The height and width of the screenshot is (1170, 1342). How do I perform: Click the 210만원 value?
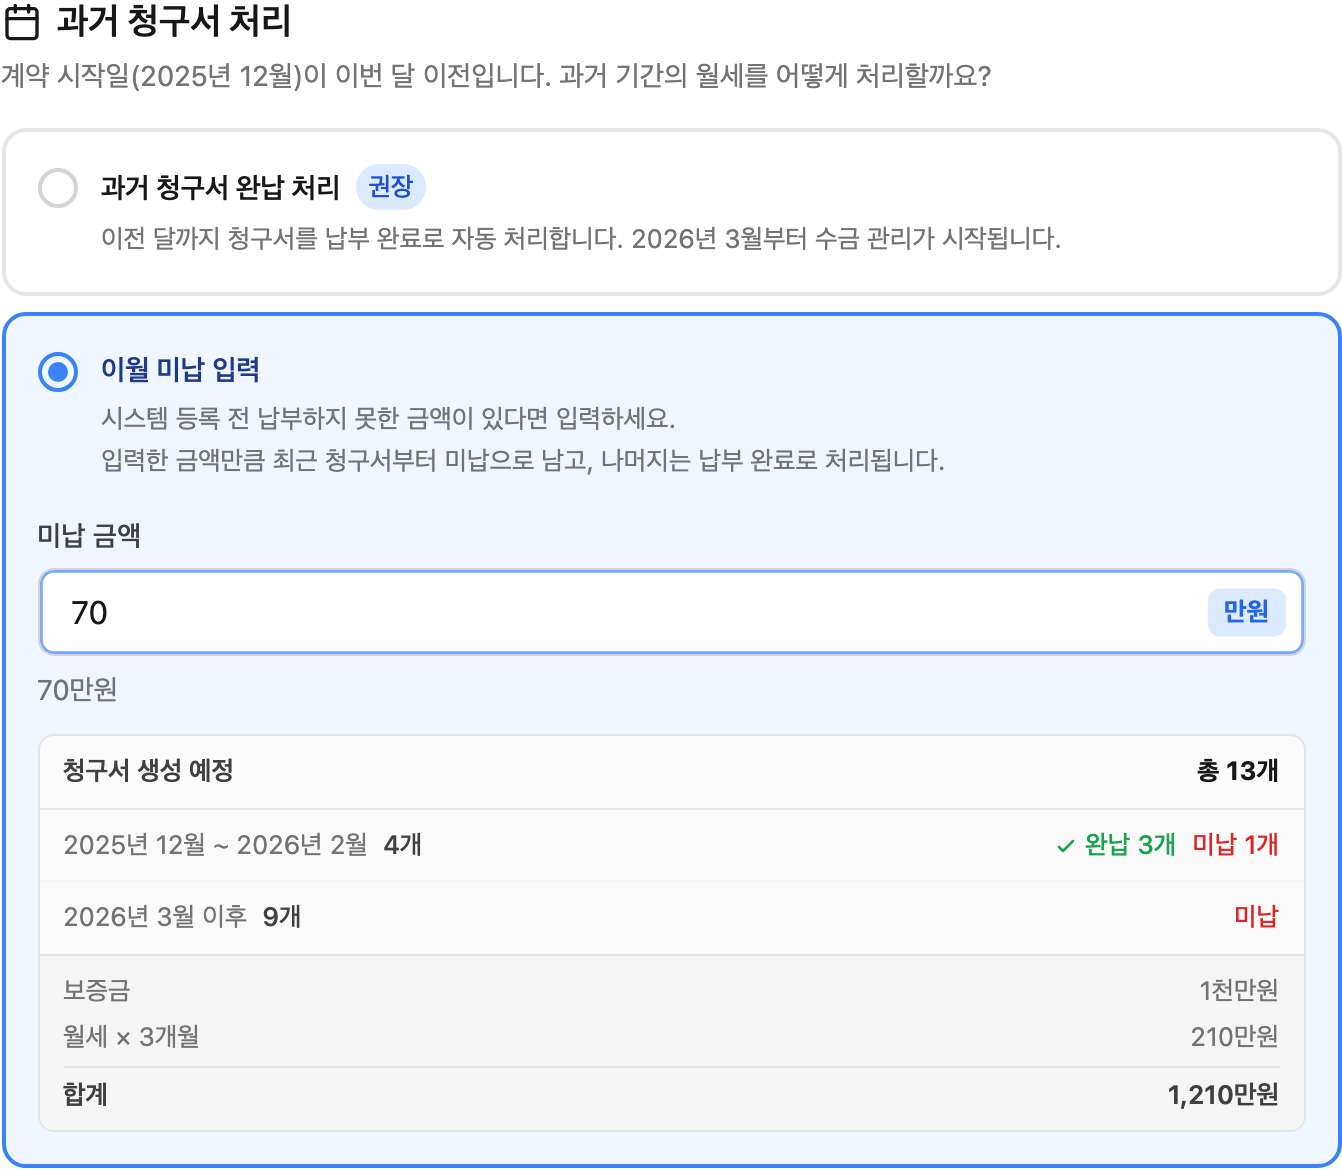pyautogui.click(x=1235, y=1037)
